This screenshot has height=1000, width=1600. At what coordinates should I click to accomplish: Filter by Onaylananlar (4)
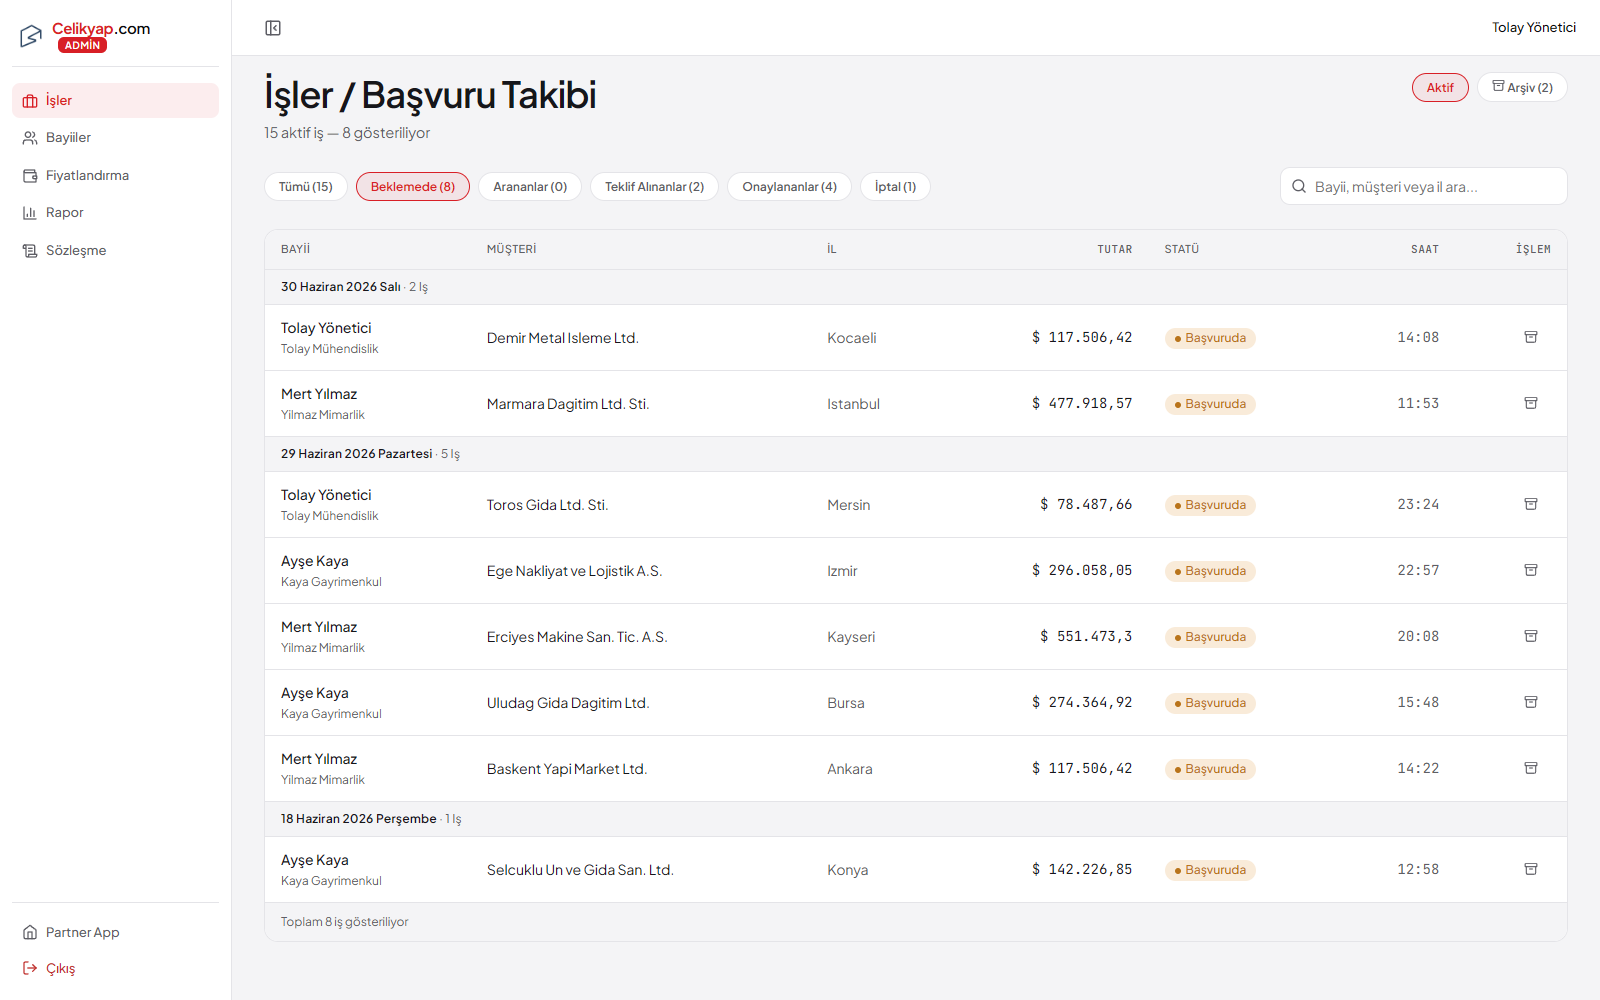point(789,187)
